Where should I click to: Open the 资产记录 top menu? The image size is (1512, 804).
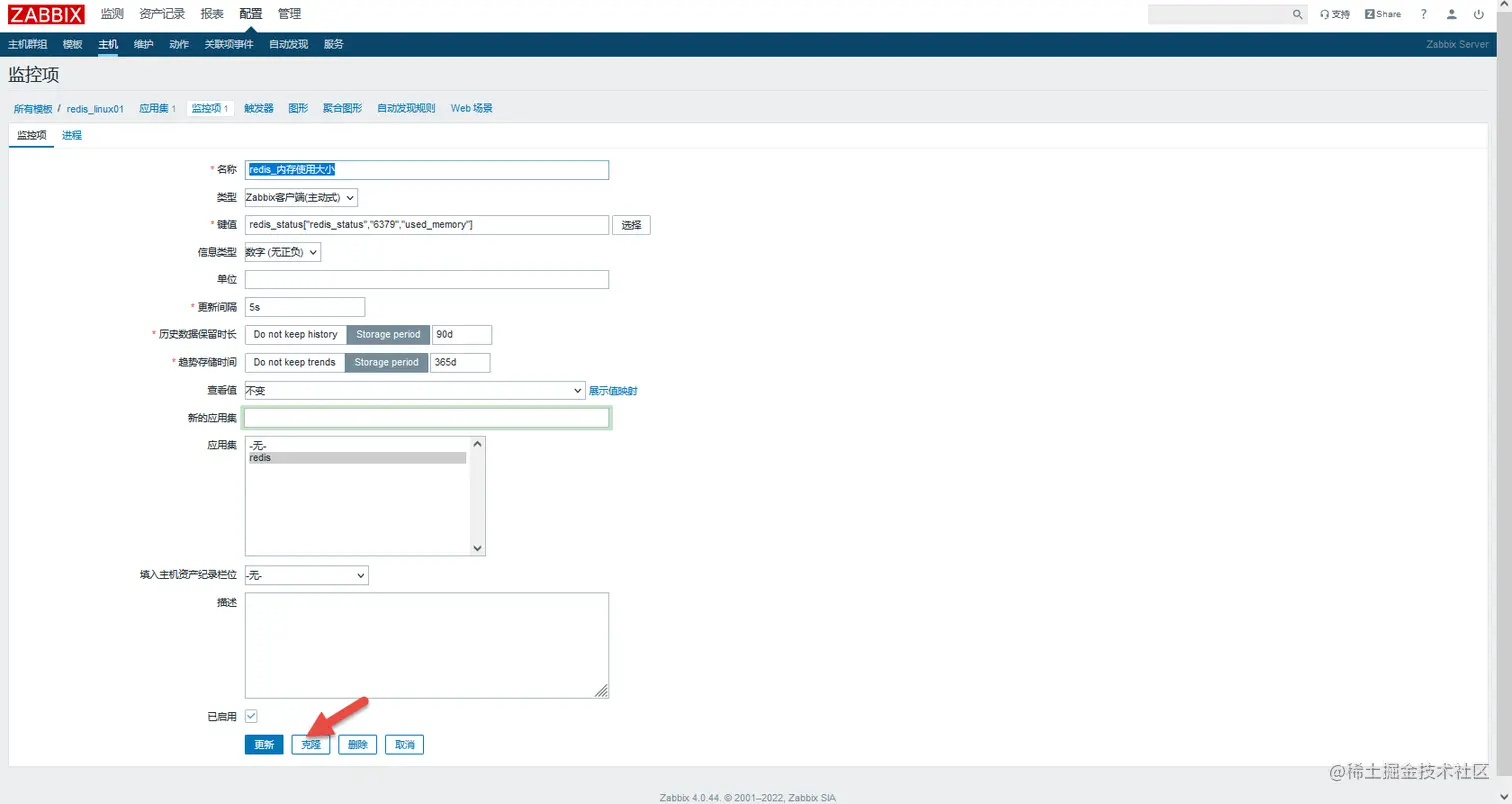click(162, 14)
